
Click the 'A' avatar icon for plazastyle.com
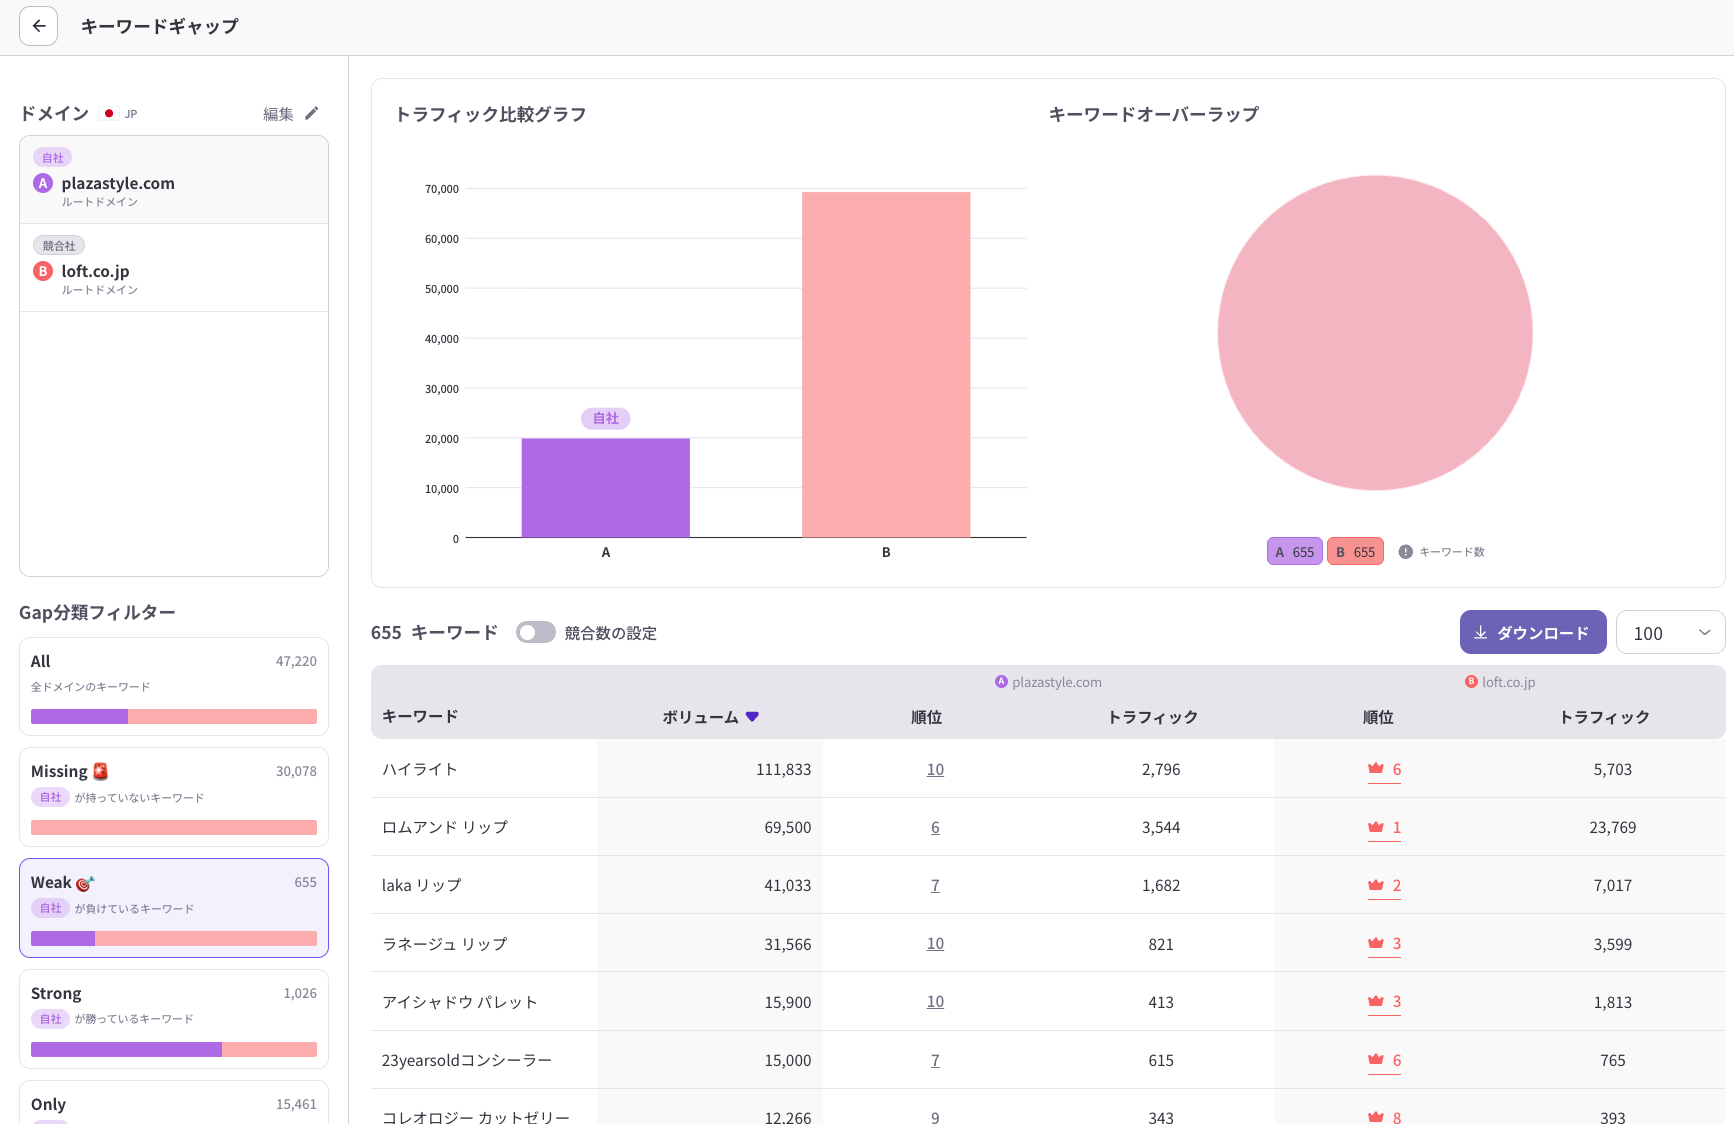[42, 183]
